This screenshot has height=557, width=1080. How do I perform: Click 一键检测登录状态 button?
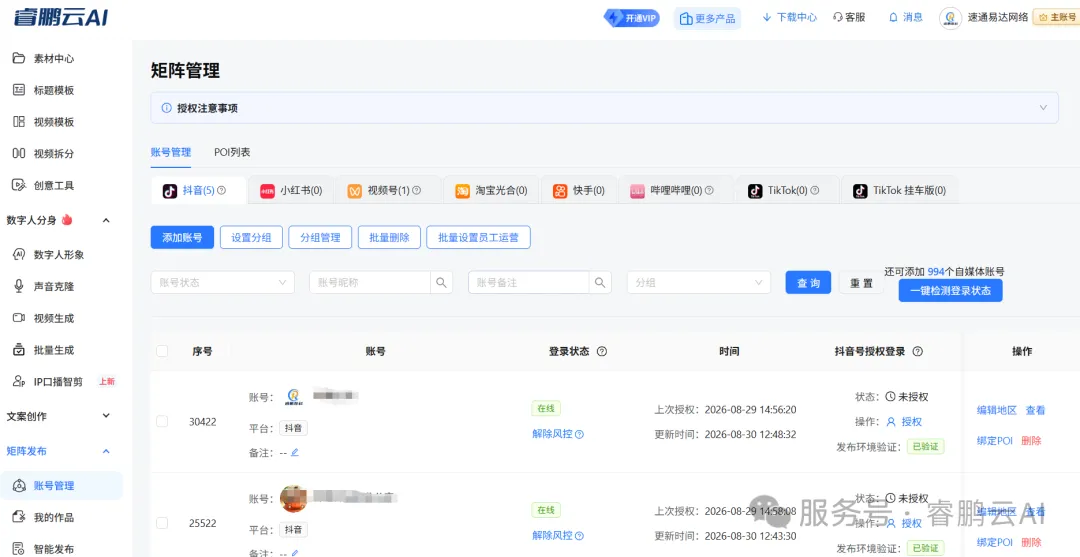tap(951, 291)
